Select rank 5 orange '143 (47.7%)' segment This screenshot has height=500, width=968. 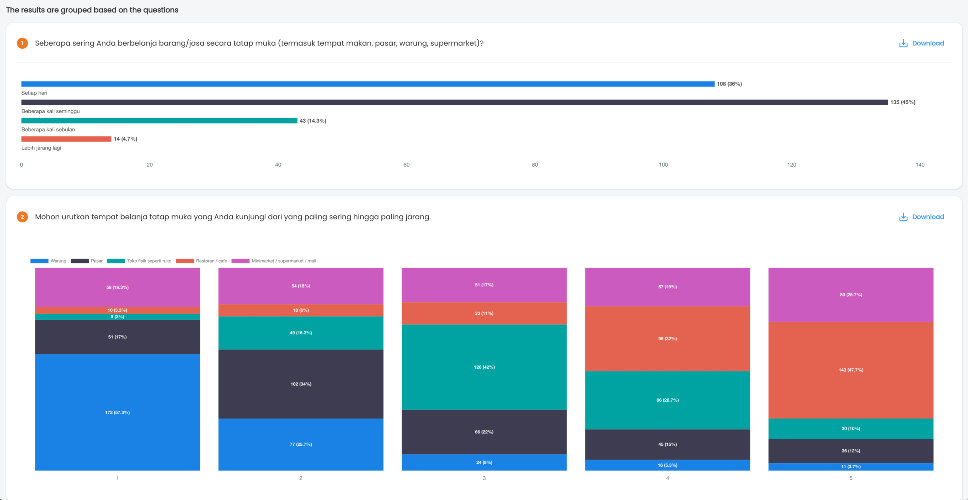(851, 370)
